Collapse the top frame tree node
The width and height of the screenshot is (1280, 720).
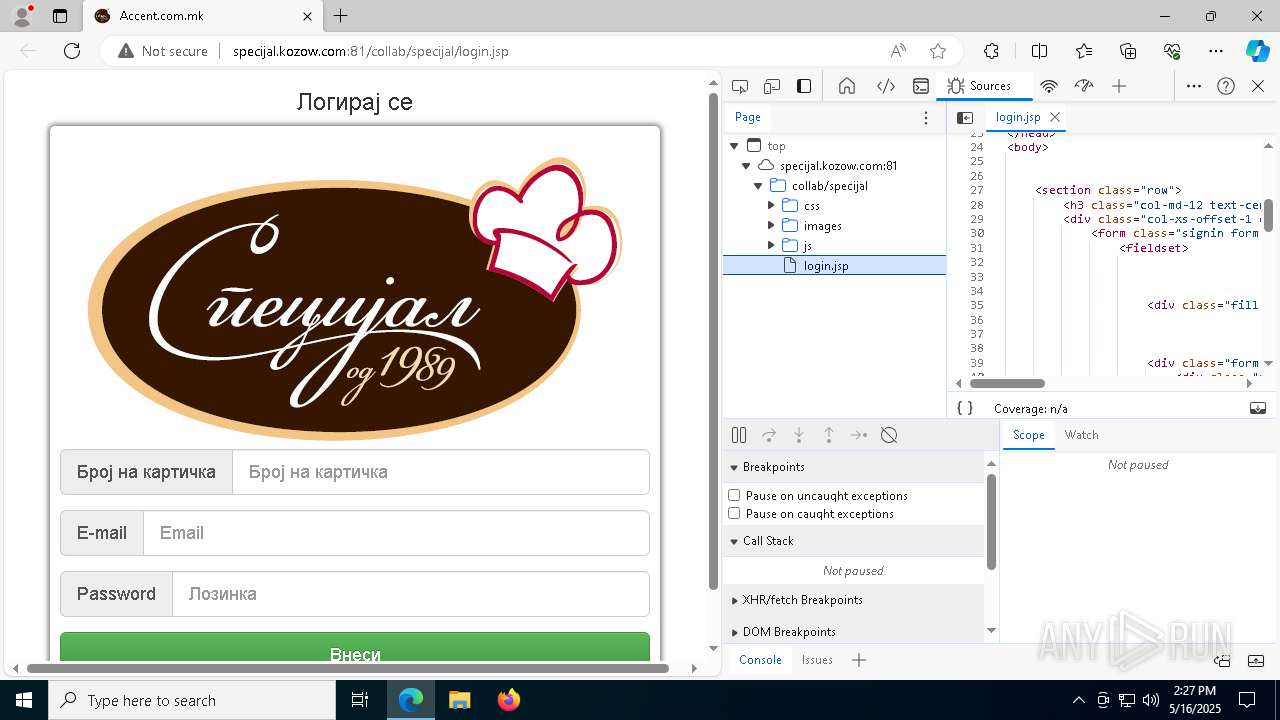(x=734, y=146)
